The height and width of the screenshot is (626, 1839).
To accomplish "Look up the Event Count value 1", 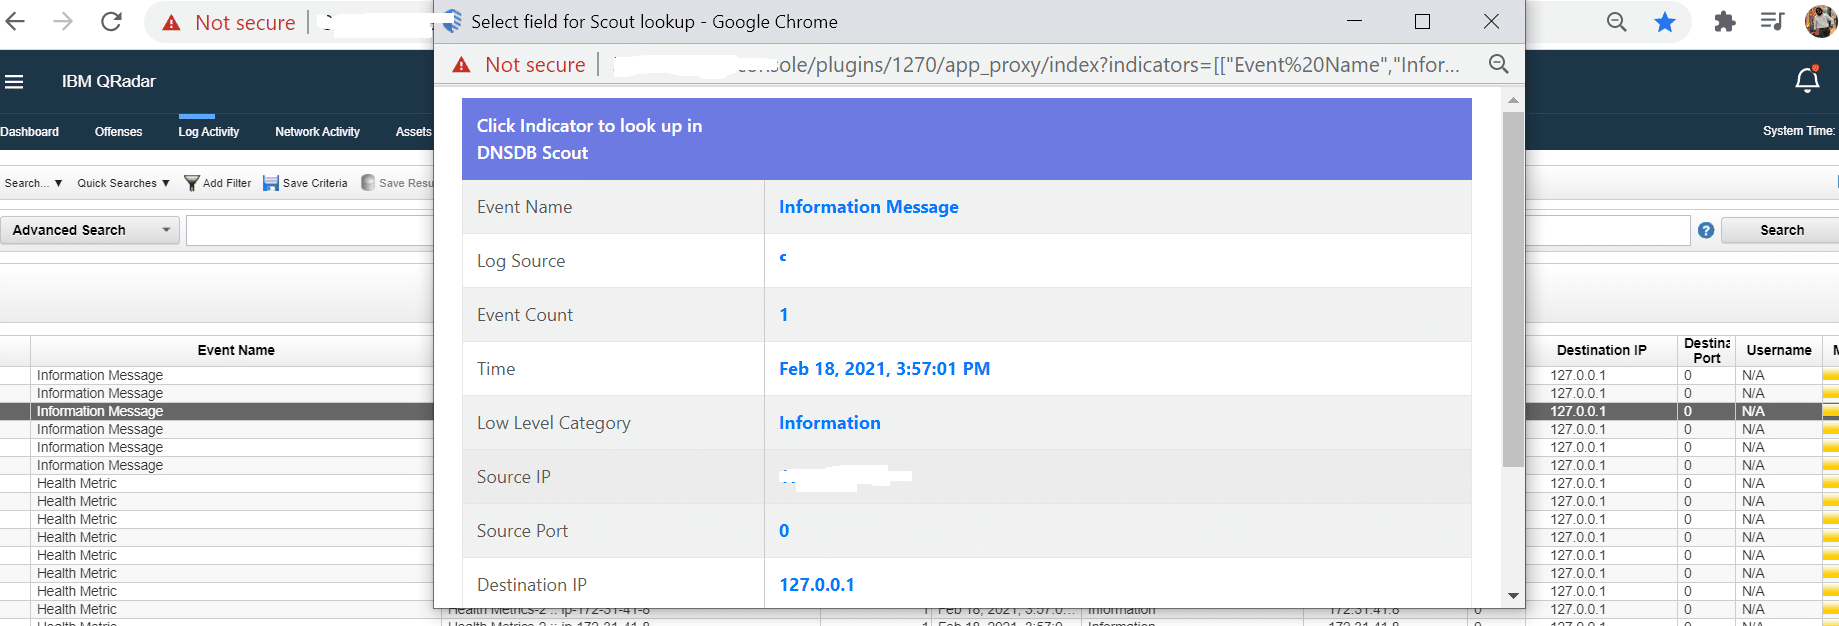I will pyautogui.click(x=784, y=315).
